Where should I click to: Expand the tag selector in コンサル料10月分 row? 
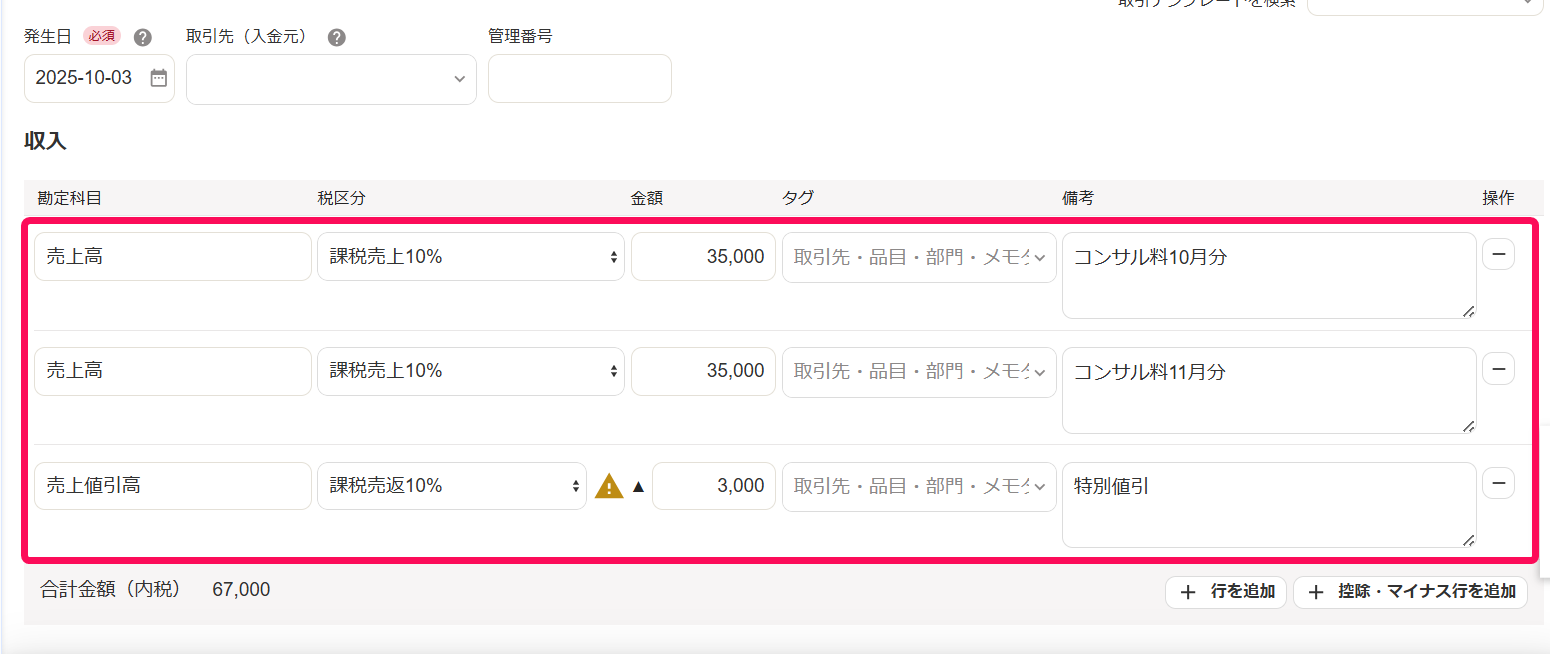[x=919, y=257]
